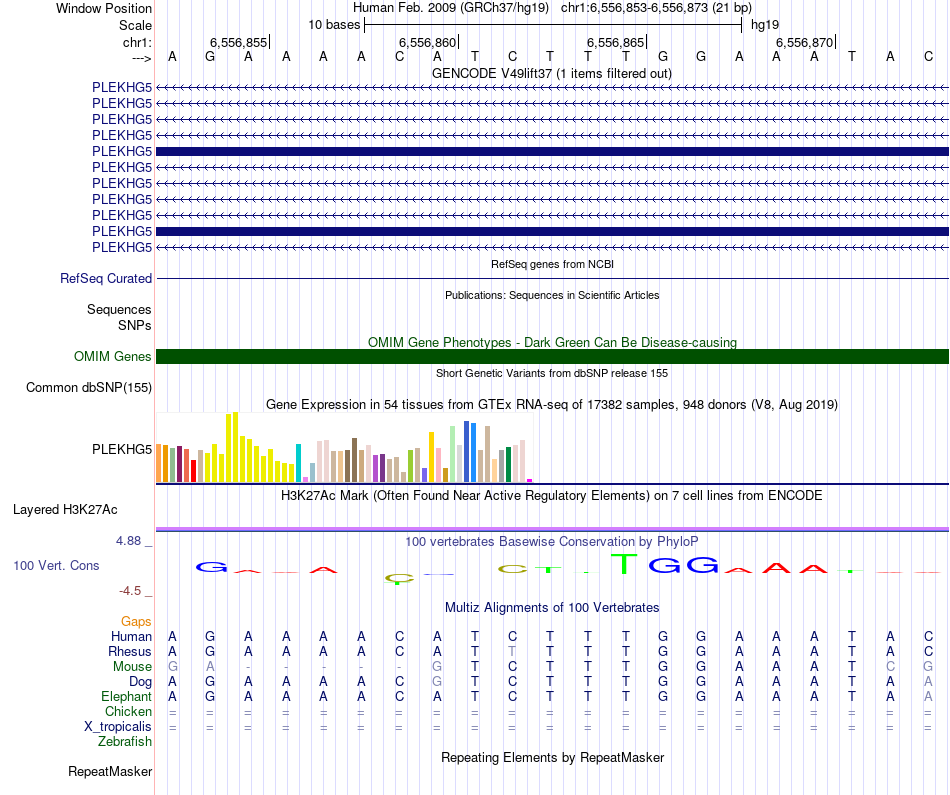Click the 'Chicken' species alignment label
The height and width of the screenshot is (795, 950).
point(128,711)
